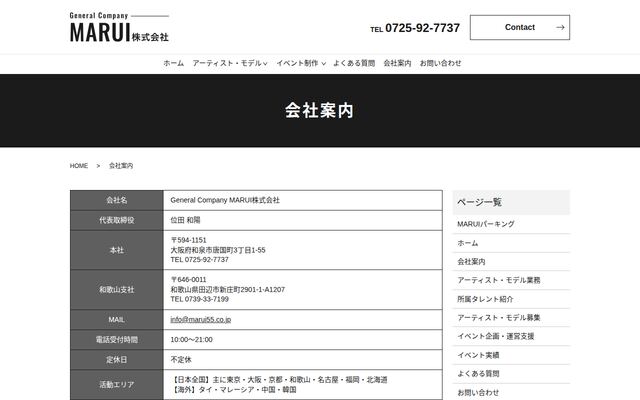This screenshot has width=640, height=400.
Task: Click the 不定休 value cell
Action: [x=303, y=360]
